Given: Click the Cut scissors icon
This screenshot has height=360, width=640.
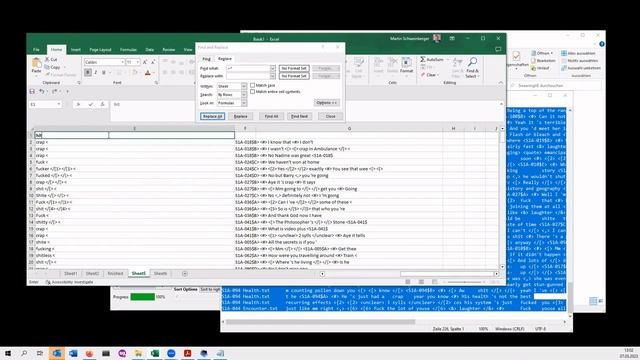Looking at the screenshot, I should [47, 60].
